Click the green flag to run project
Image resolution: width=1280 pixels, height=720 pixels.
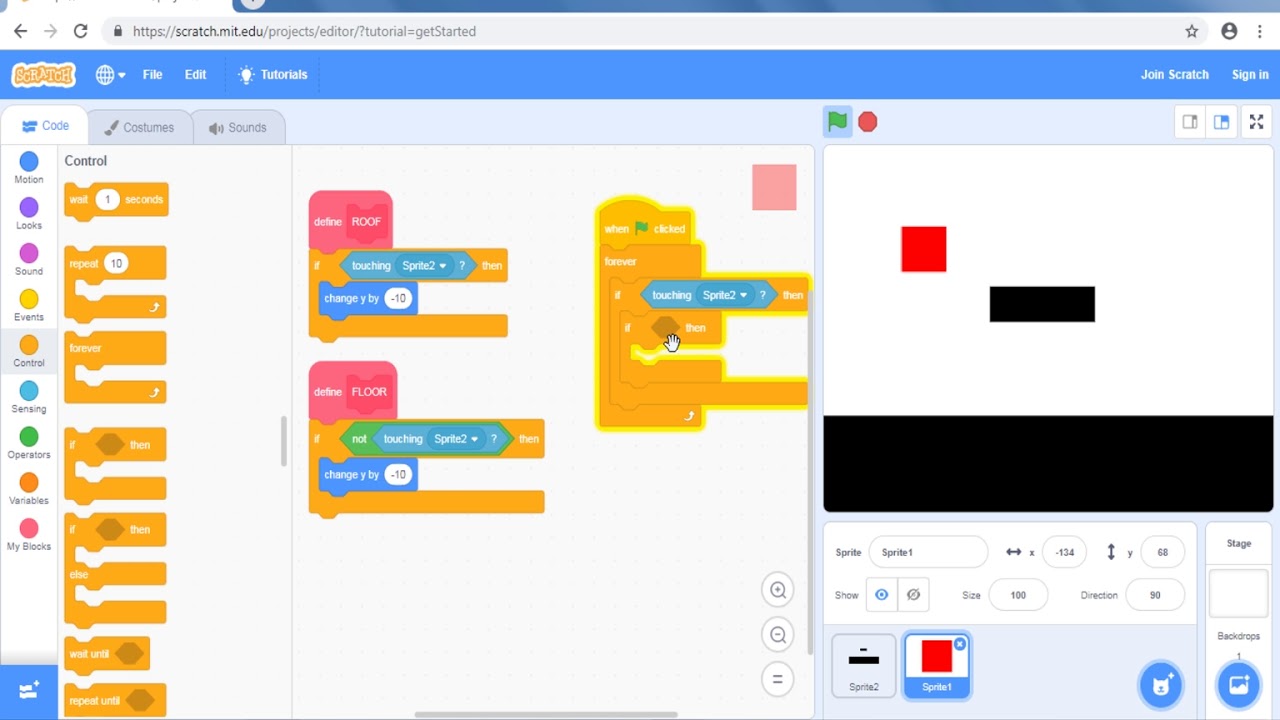837,122
